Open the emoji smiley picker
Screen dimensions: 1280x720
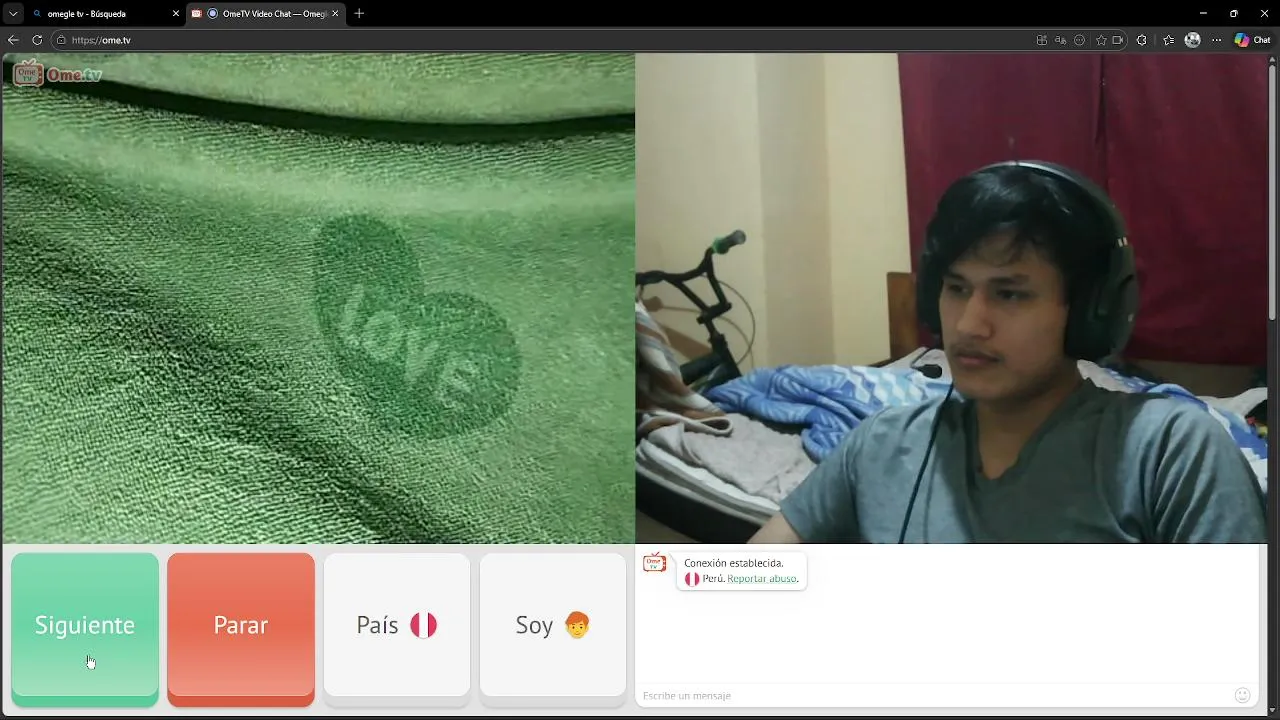click(1242, 695)
